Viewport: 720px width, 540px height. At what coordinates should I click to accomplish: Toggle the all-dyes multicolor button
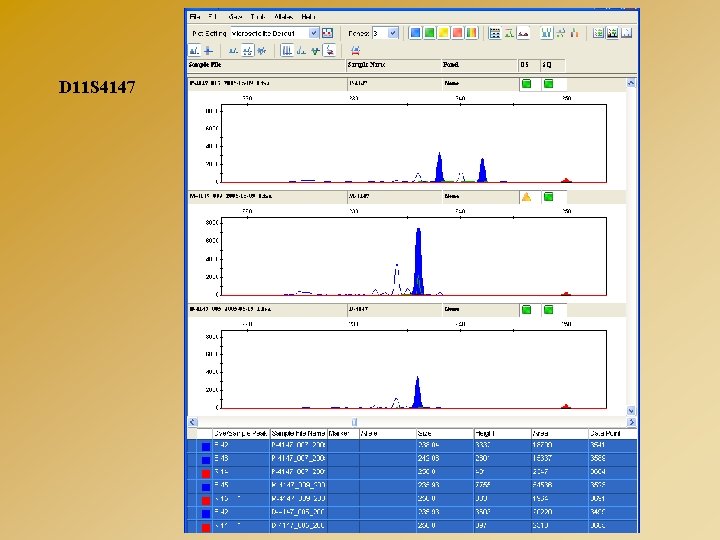[472, 33]
